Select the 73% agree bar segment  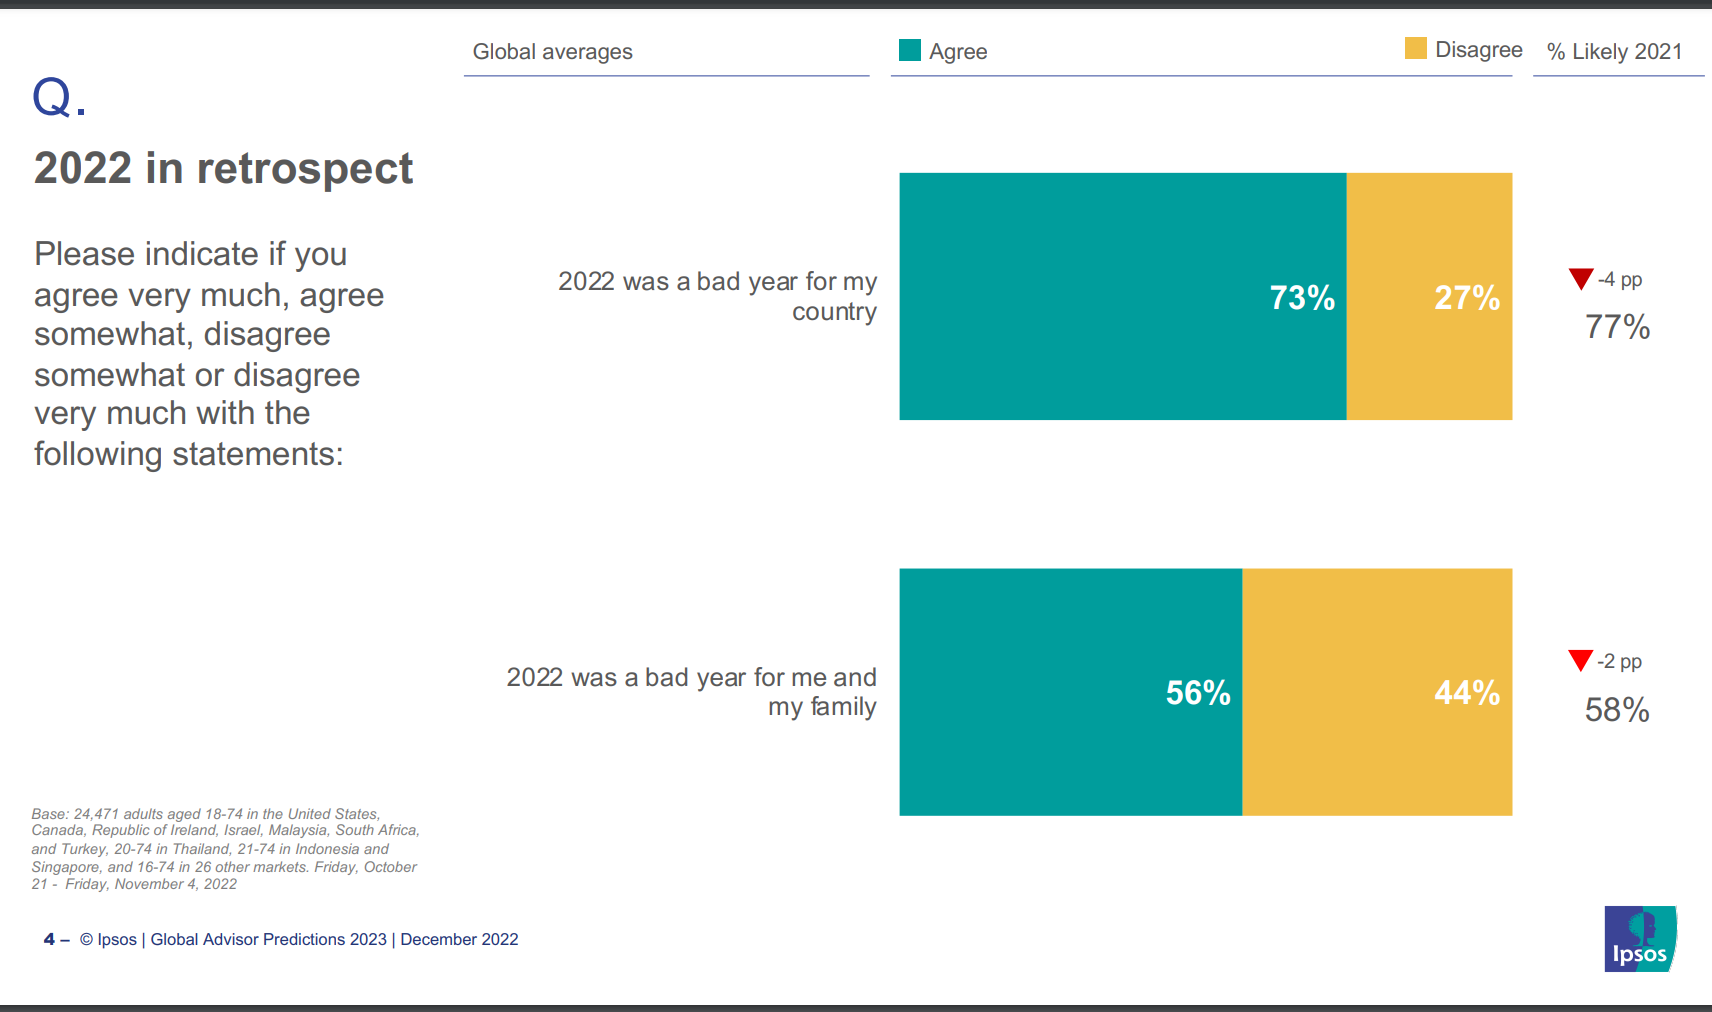click(1123, 296)
